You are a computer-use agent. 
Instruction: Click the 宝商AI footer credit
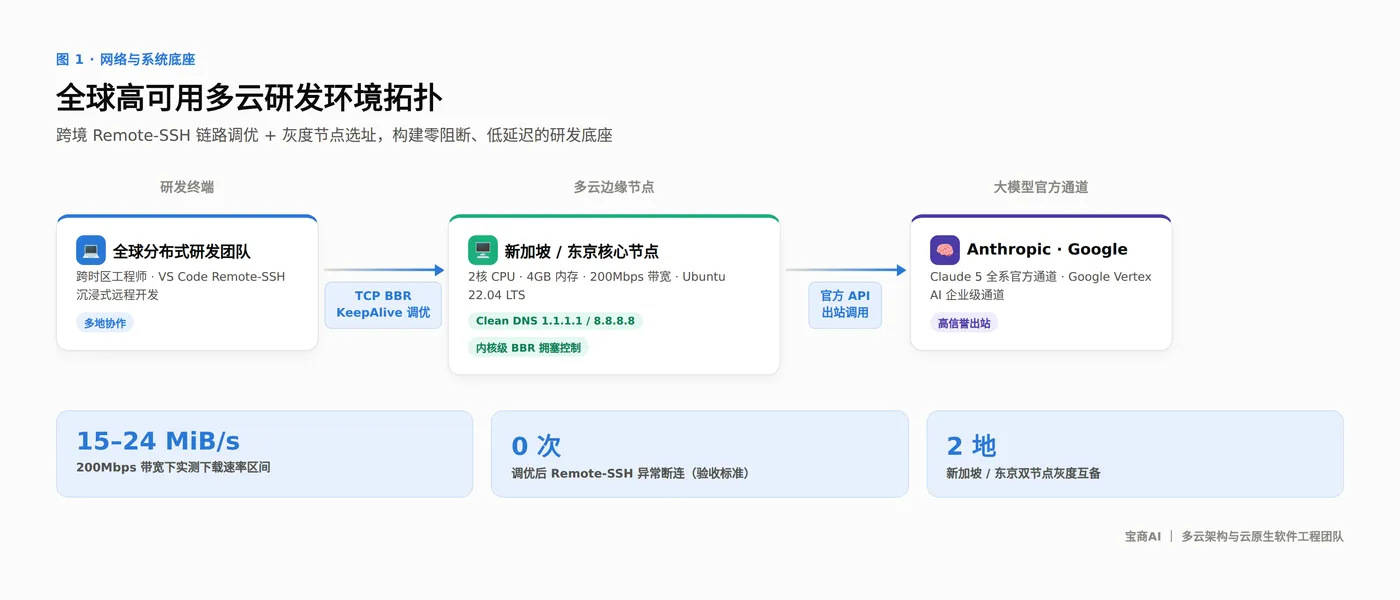(1143, 536)
